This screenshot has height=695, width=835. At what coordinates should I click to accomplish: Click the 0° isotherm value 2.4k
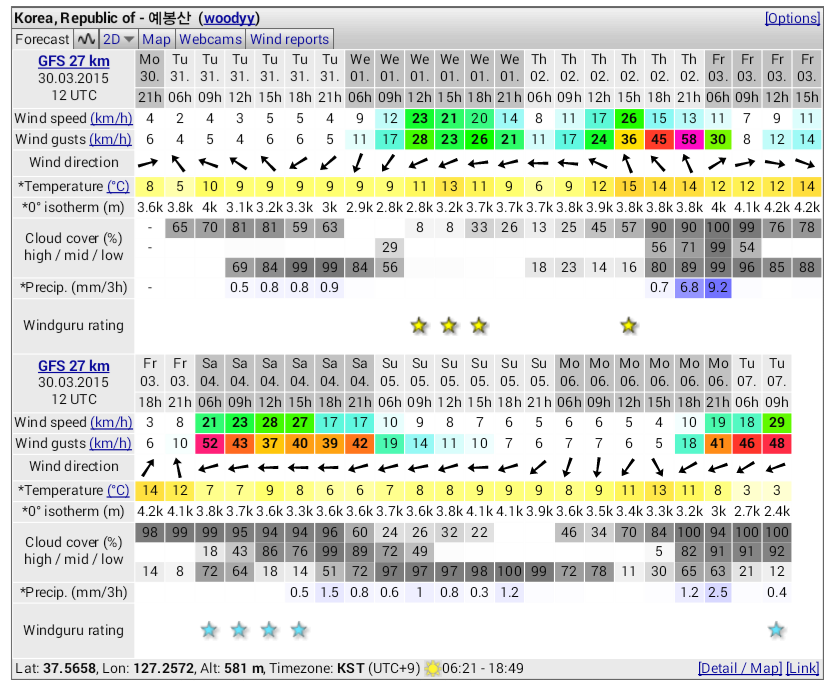tap(776, 512)
